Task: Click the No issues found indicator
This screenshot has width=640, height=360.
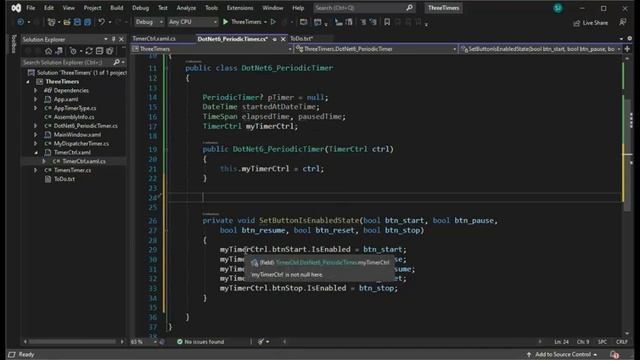Action: tap(200, 342)
